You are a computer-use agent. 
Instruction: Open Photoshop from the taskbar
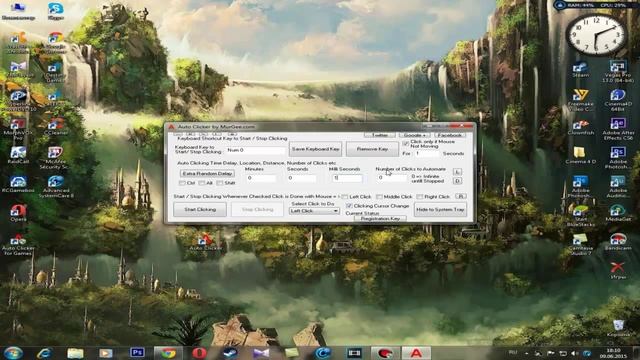pyautogui.click(x=137, y=352)
